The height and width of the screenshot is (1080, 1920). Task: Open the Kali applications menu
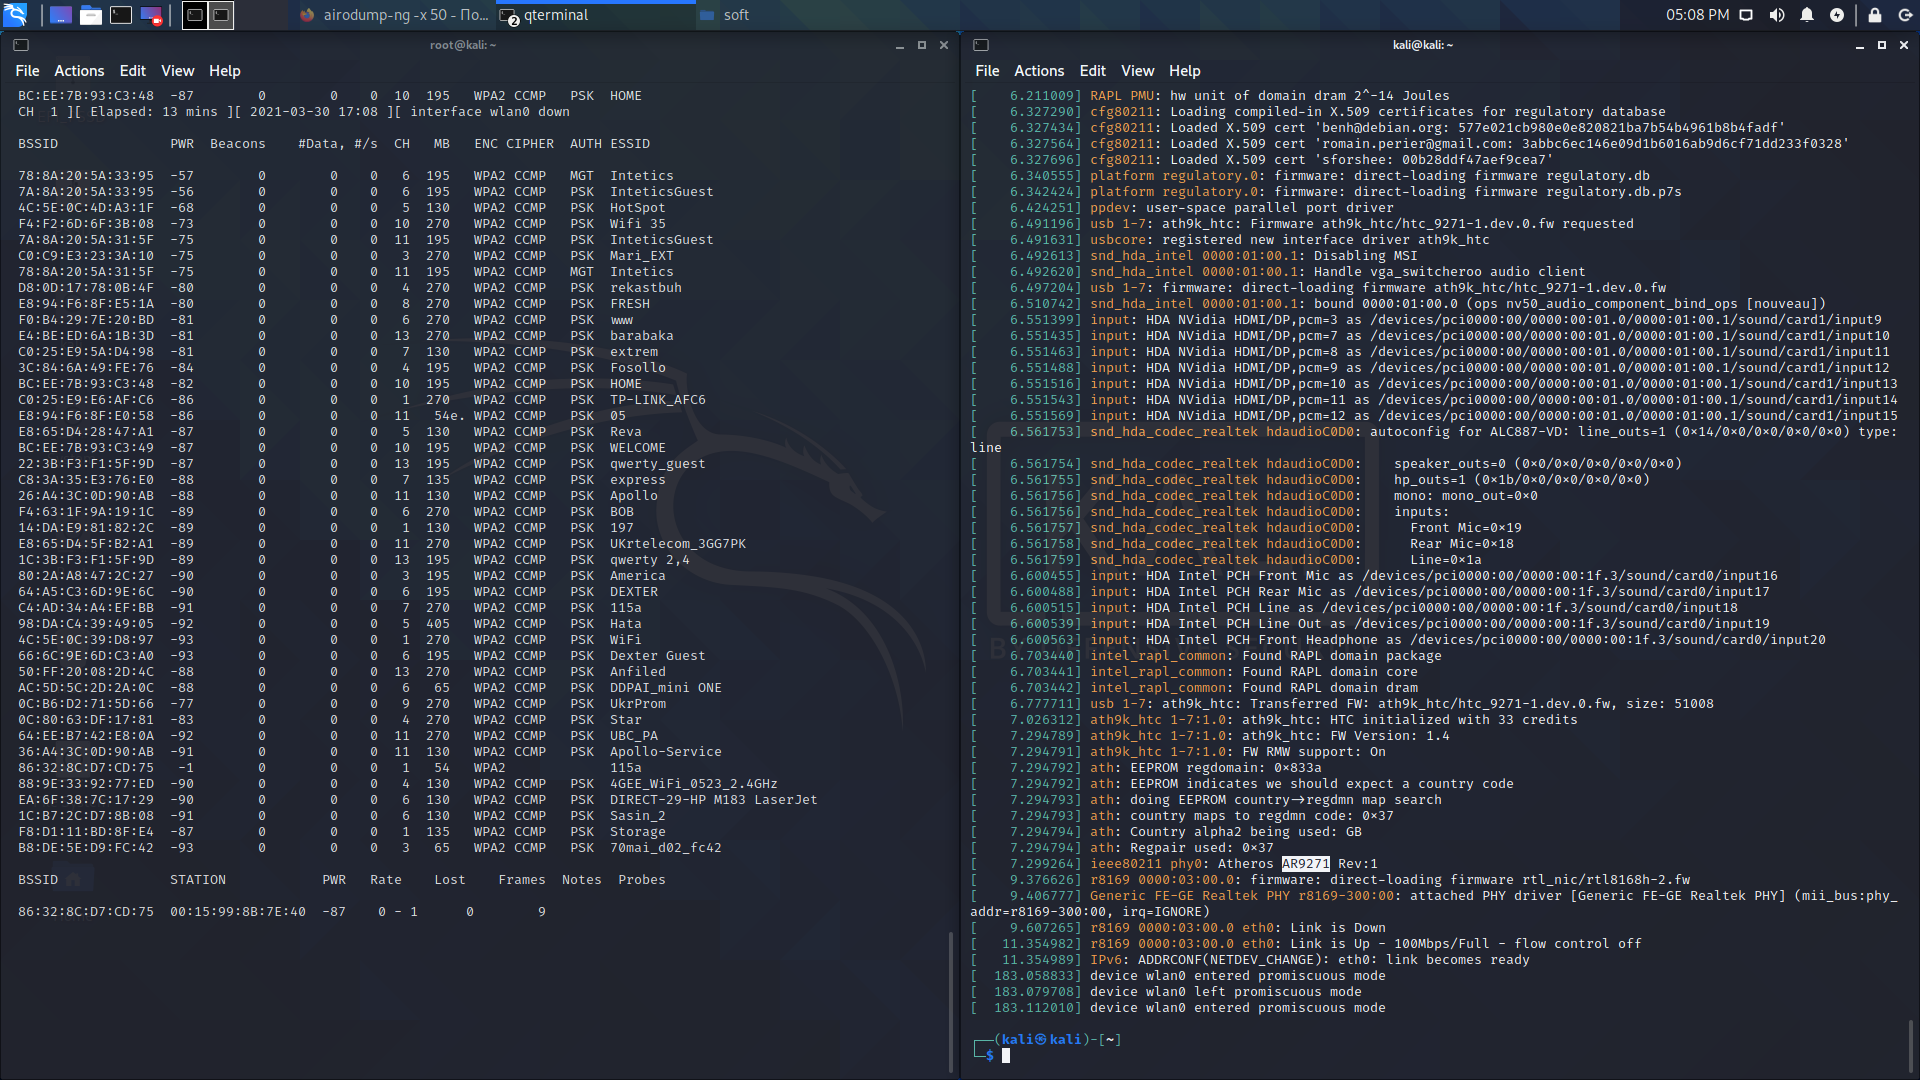pyautogui.click(x=15, y=15)
